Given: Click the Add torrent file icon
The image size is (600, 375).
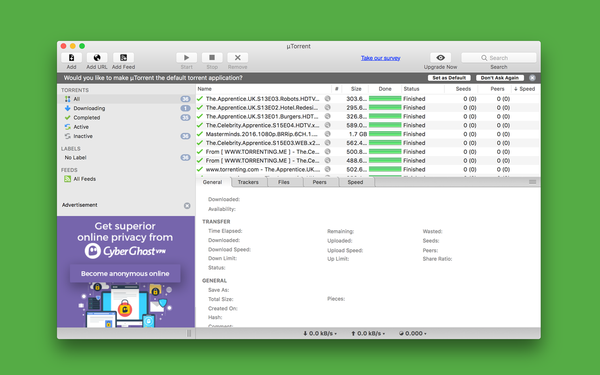Looking at the screenshot, I should pos(72,57).
